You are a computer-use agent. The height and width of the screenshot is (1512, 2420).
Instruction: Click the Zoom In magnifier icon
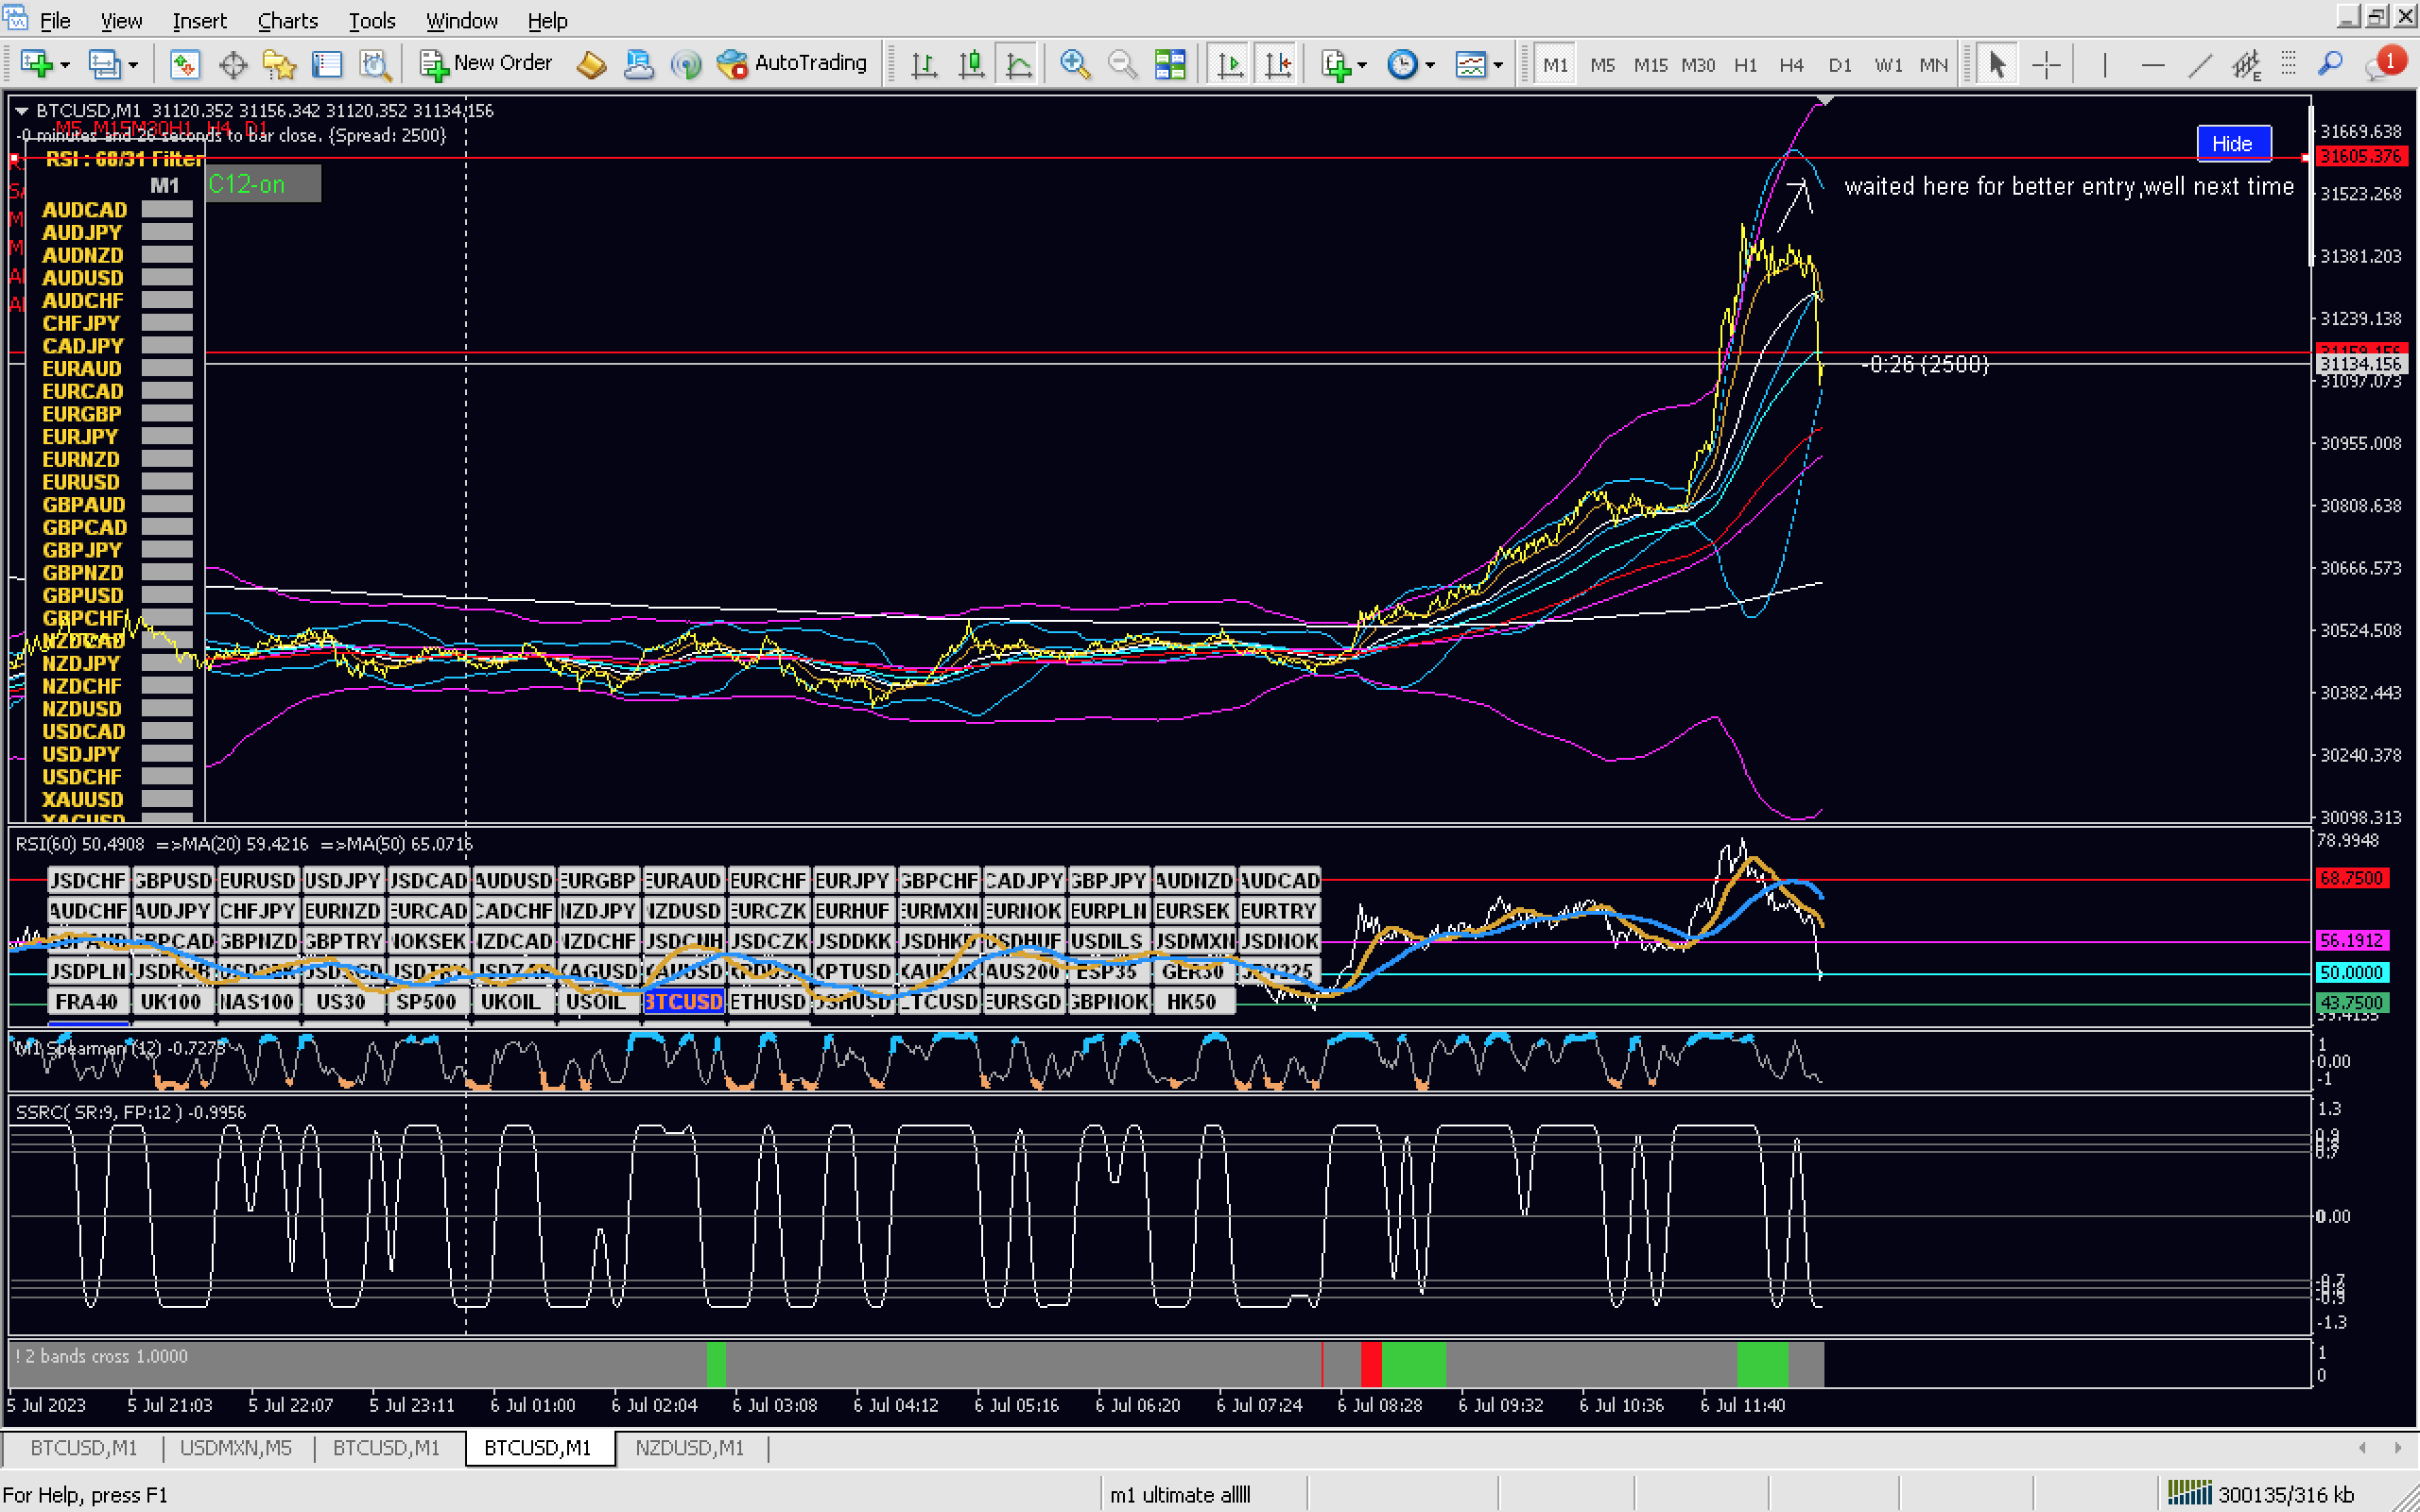pos(1074,65)
